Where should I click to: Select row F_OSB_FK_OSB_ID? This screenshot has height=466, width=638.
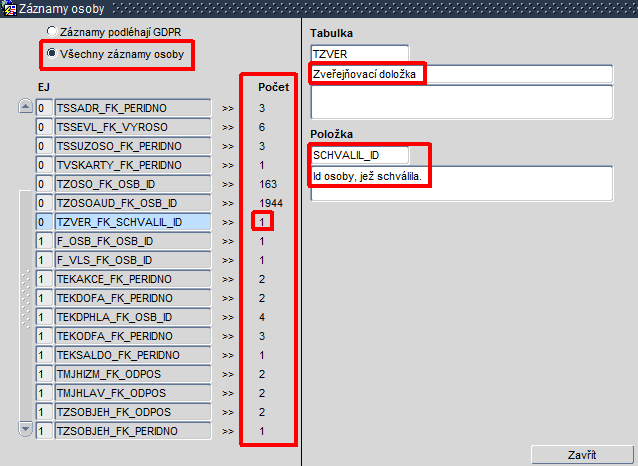click(133, 241)
